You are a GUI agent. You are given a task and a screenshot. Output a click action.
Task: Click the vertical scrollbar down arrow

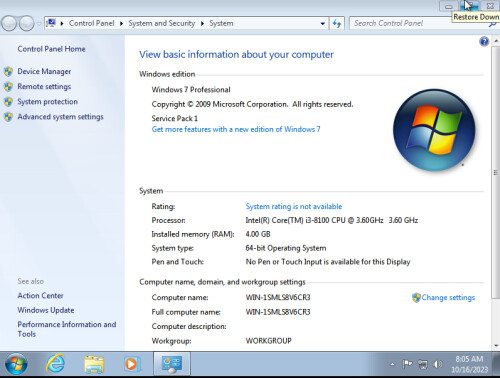[496, 346]
